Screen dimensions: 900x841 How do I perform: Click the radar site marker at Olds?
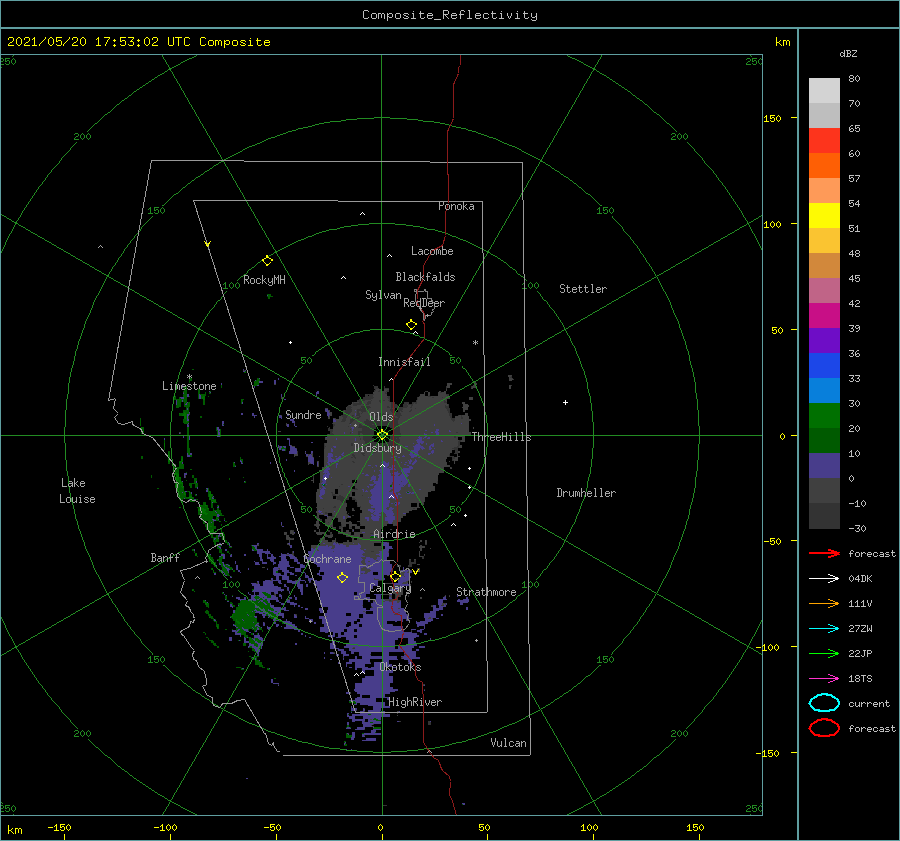(x=382, y=435)
